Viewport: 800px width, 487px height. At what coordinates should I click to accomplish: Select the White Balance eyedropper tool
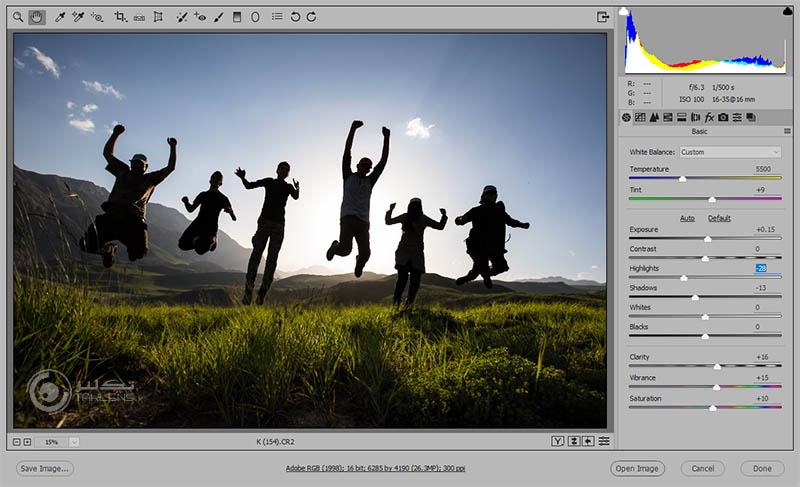(x=59, y=17)
